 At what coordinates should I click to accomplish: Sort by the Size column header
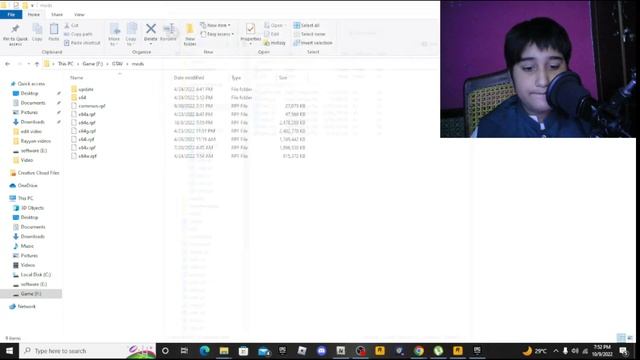tap(283, 78)
